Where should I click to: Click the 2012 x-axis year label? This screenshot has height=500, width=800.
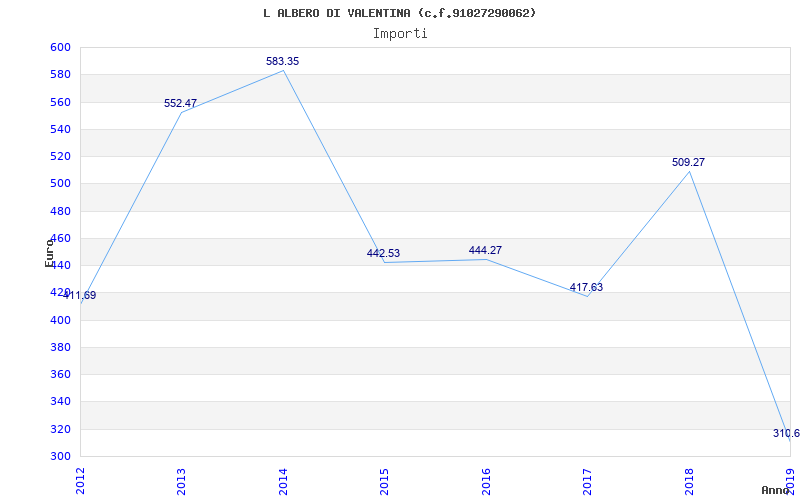[x=80, y=481]
